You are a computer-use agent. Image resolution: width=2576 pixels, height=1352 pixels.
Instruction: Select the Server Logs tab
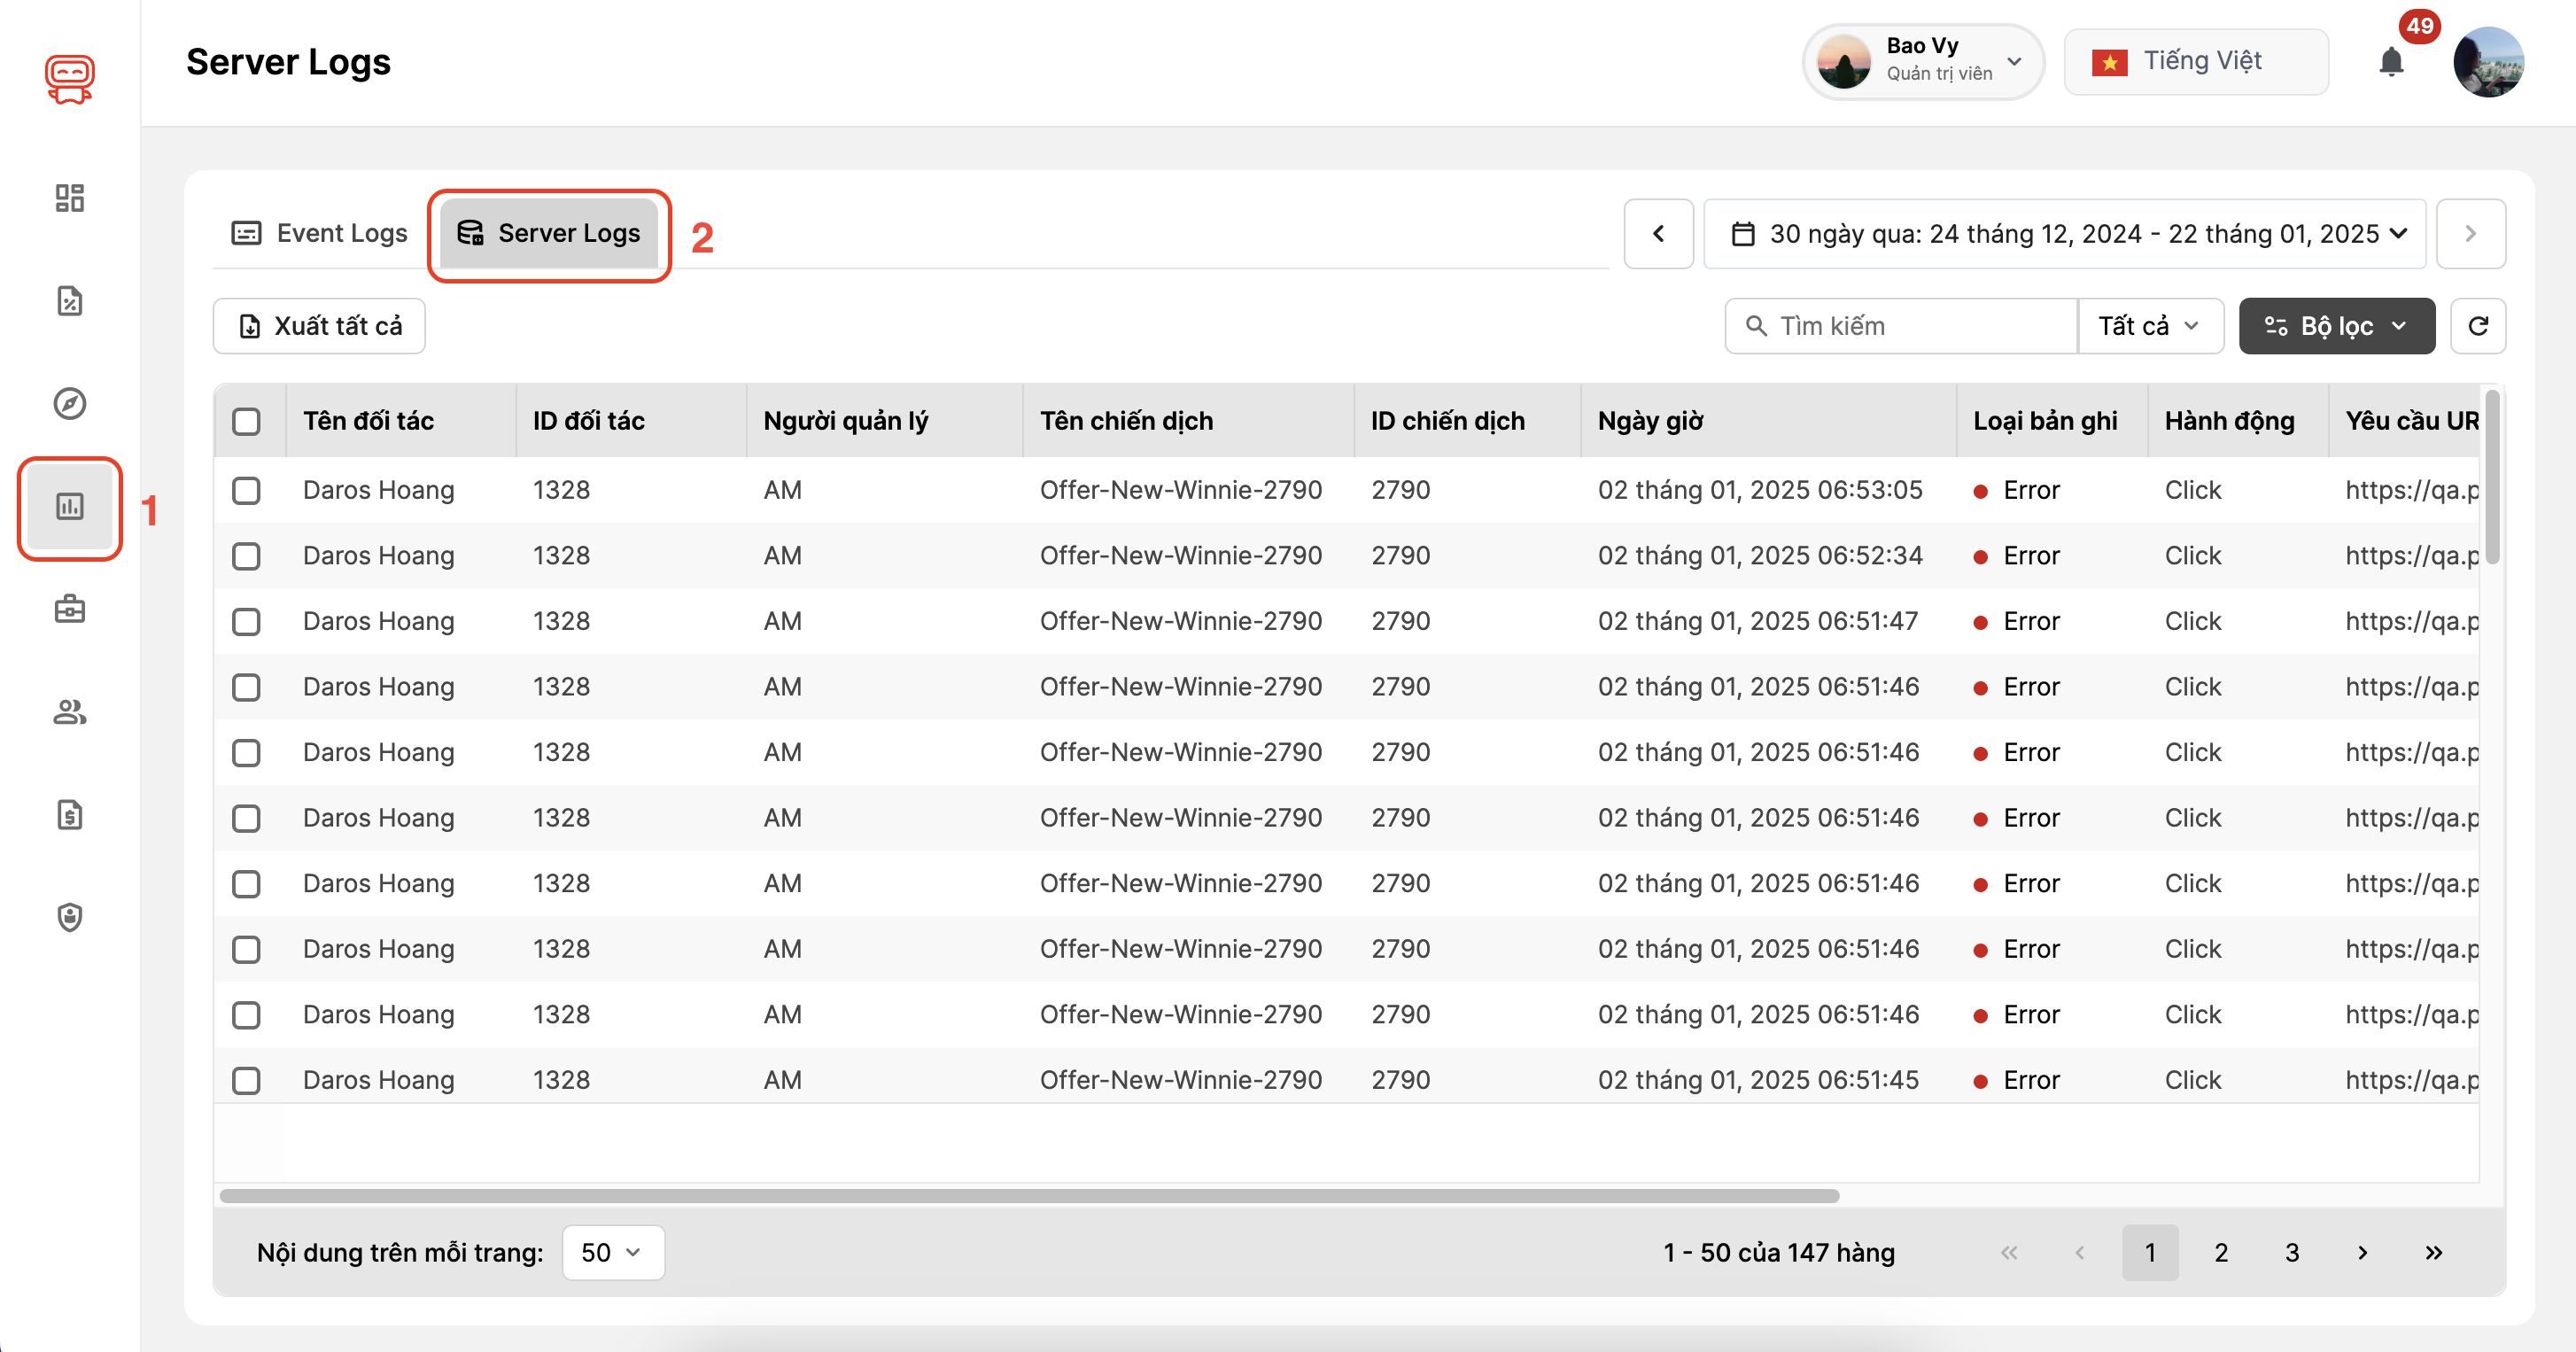pyautogui.click(x=549, y=233)
